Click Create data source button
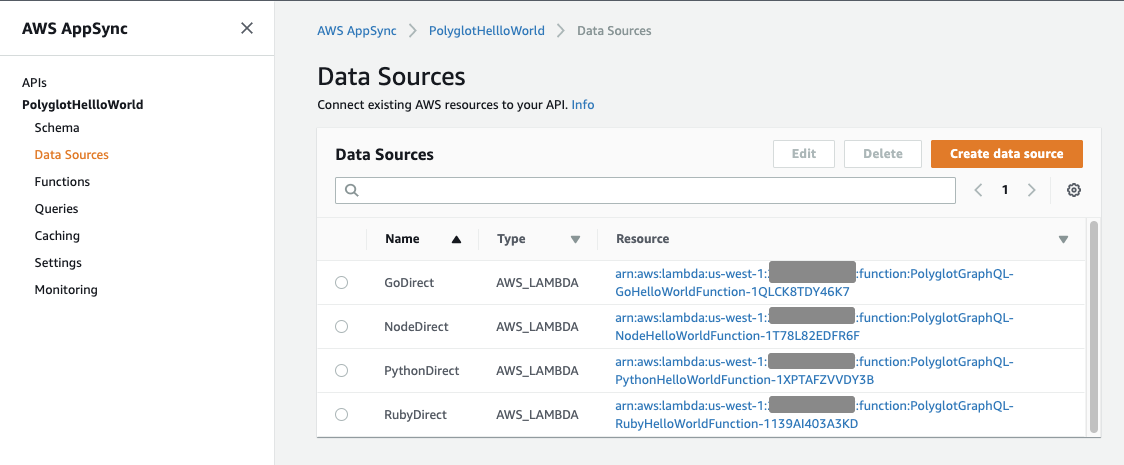The image size is (1124, 465). 1006,154
